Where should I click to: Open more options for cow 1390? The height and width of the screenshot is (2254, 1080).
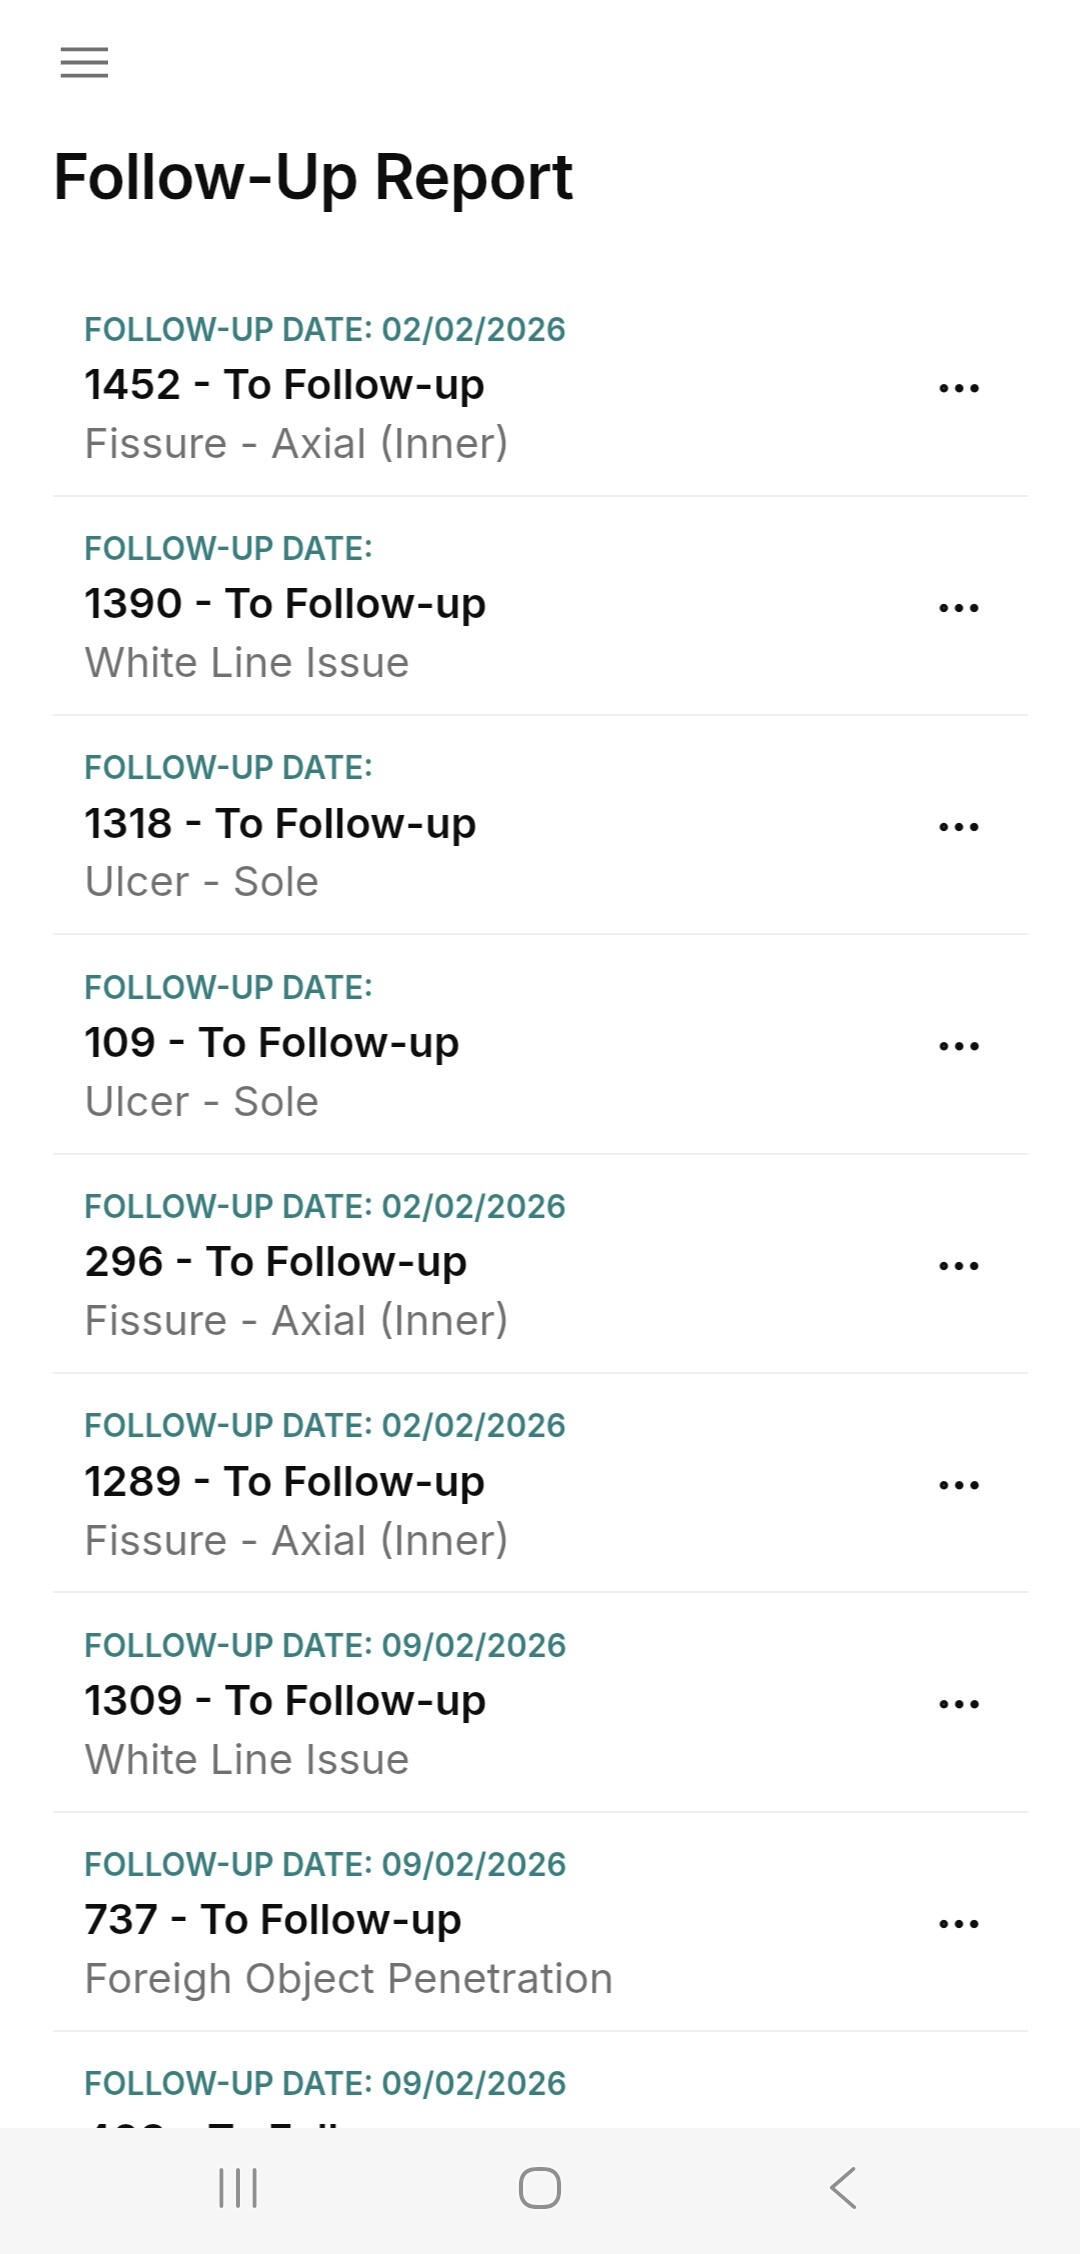click(x=958, y=607)
